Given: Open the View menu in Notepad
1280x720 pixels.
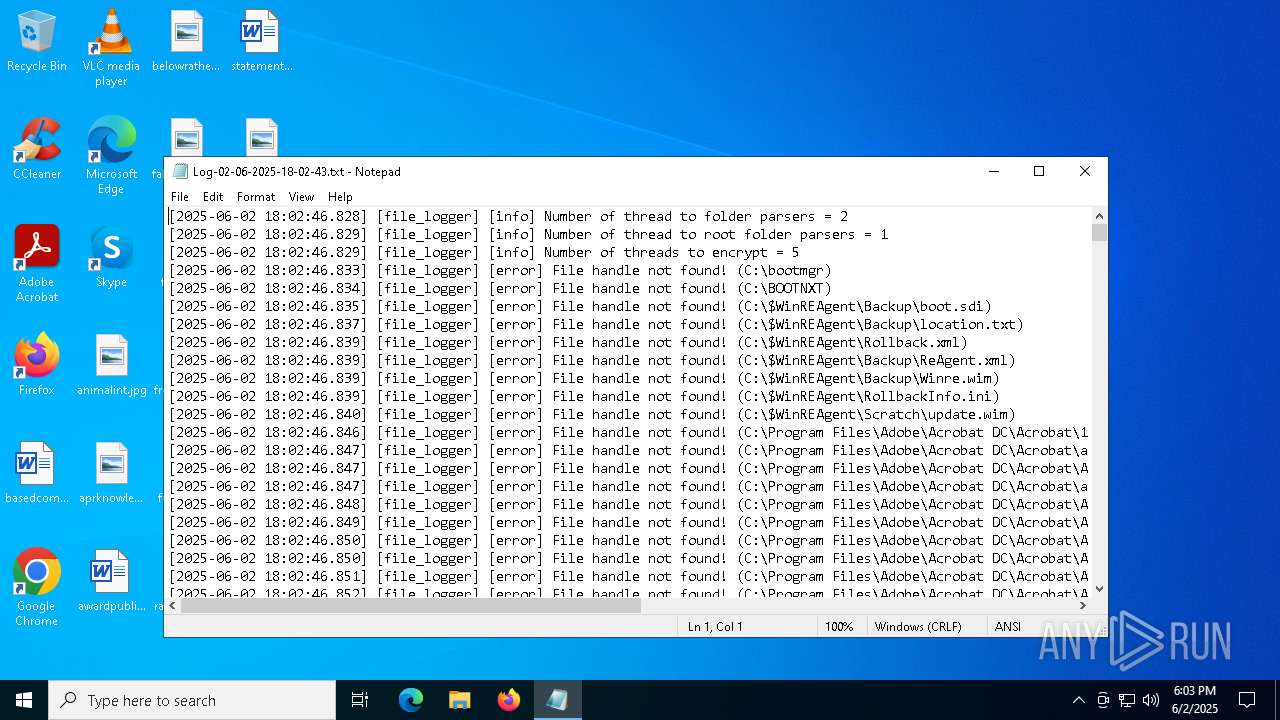Looking at the screenshot, I should point(301,197).
